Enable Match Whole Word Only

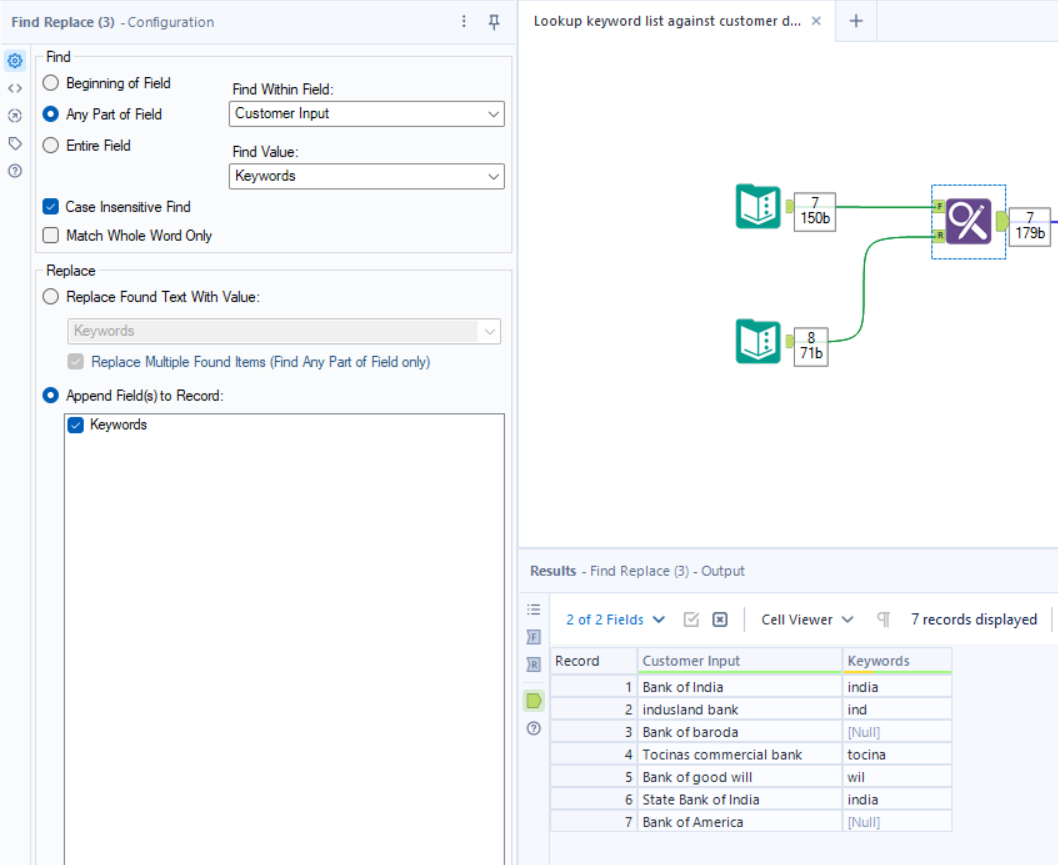[x=51, y=236]
